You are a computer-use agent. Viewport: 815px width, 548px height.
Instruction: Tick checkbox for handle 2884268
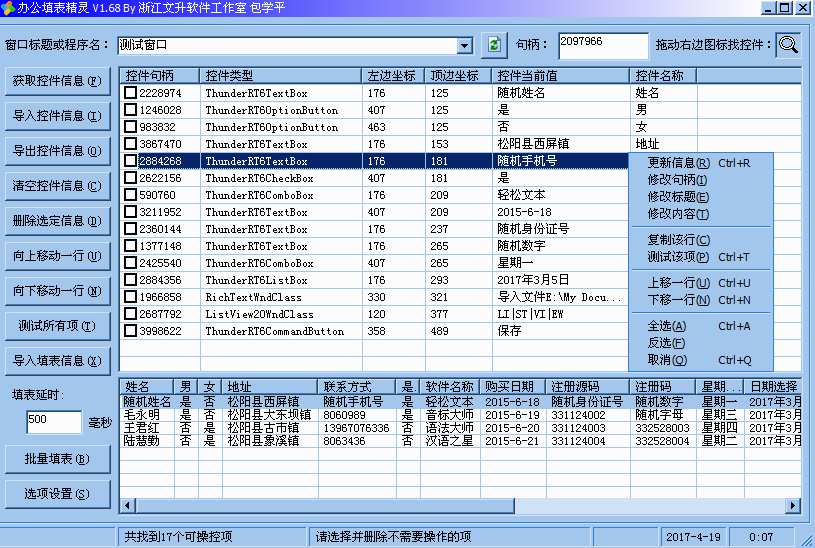(130, 161)
